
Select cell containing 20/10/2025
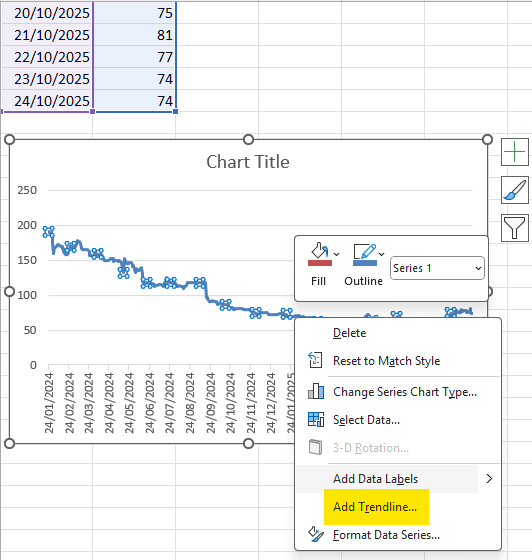point(47,13)
